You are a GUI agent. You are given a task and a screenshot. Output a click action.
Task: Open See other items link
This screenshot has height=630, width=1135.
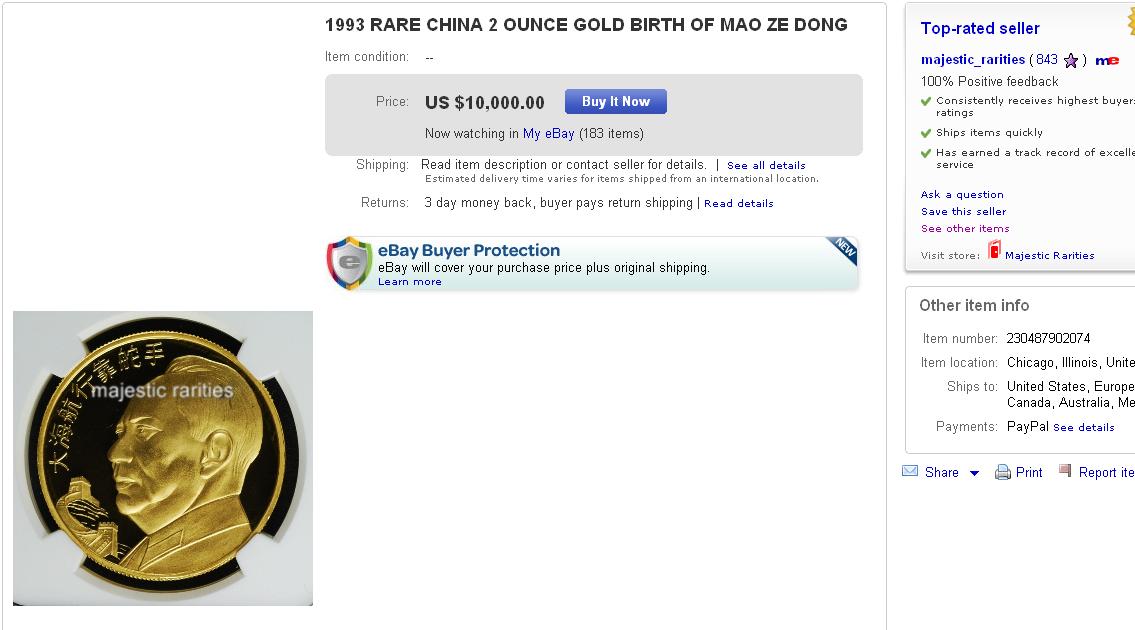[x=965, y=229]
